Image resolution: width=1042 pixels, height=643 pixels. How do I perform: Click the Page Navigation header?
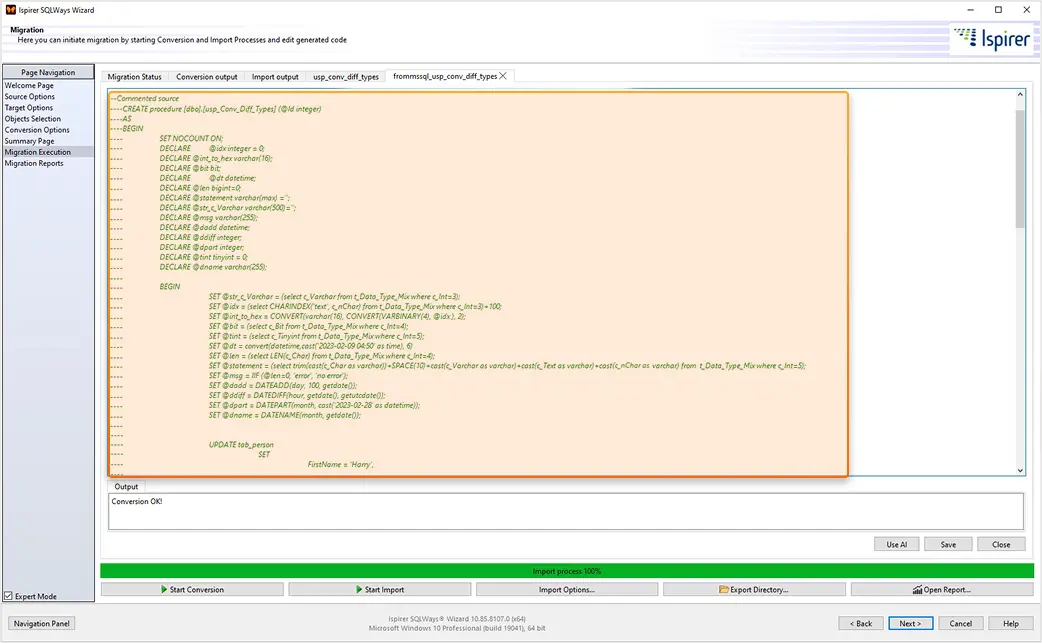click(48, 72)
